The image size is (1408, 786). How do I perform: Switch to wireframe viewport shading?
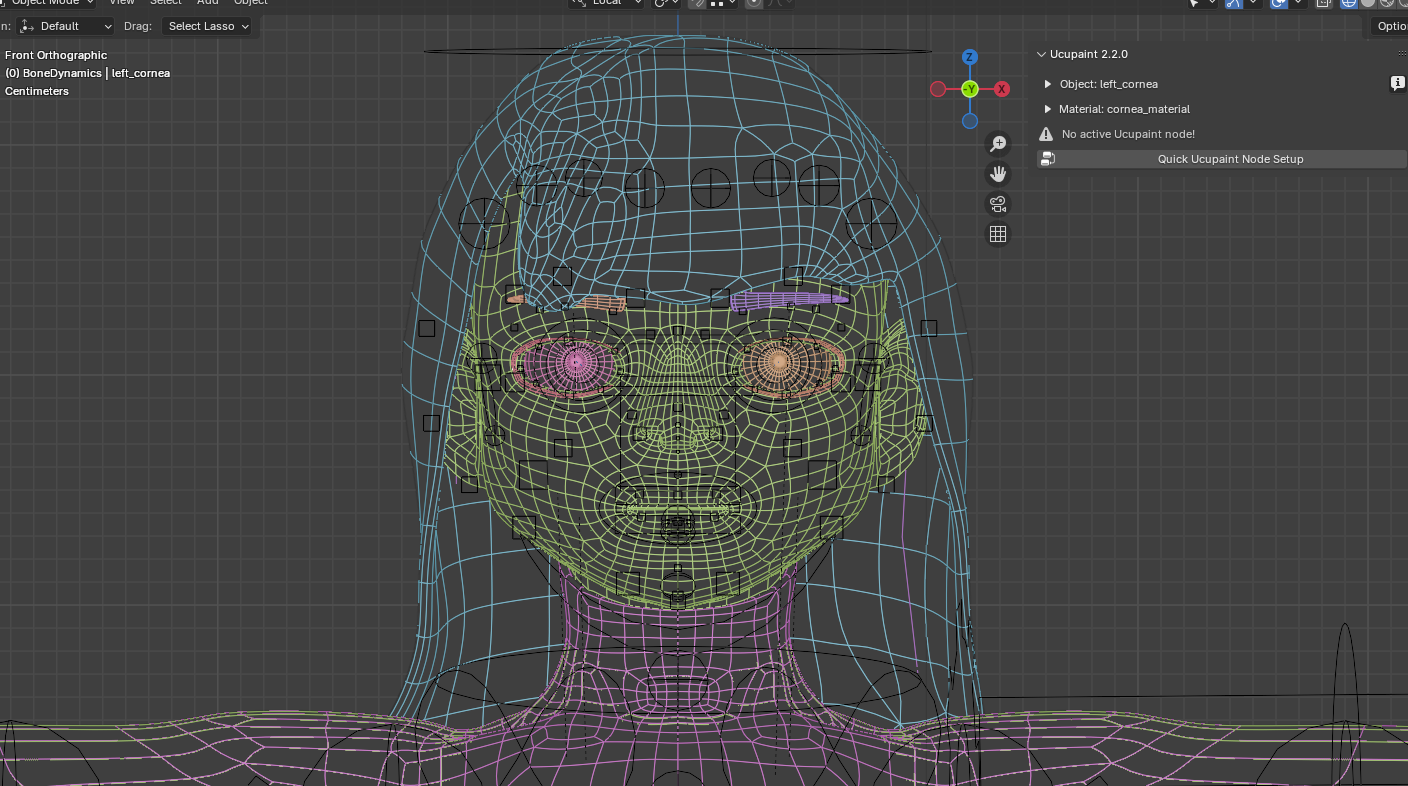[1348, 4]
